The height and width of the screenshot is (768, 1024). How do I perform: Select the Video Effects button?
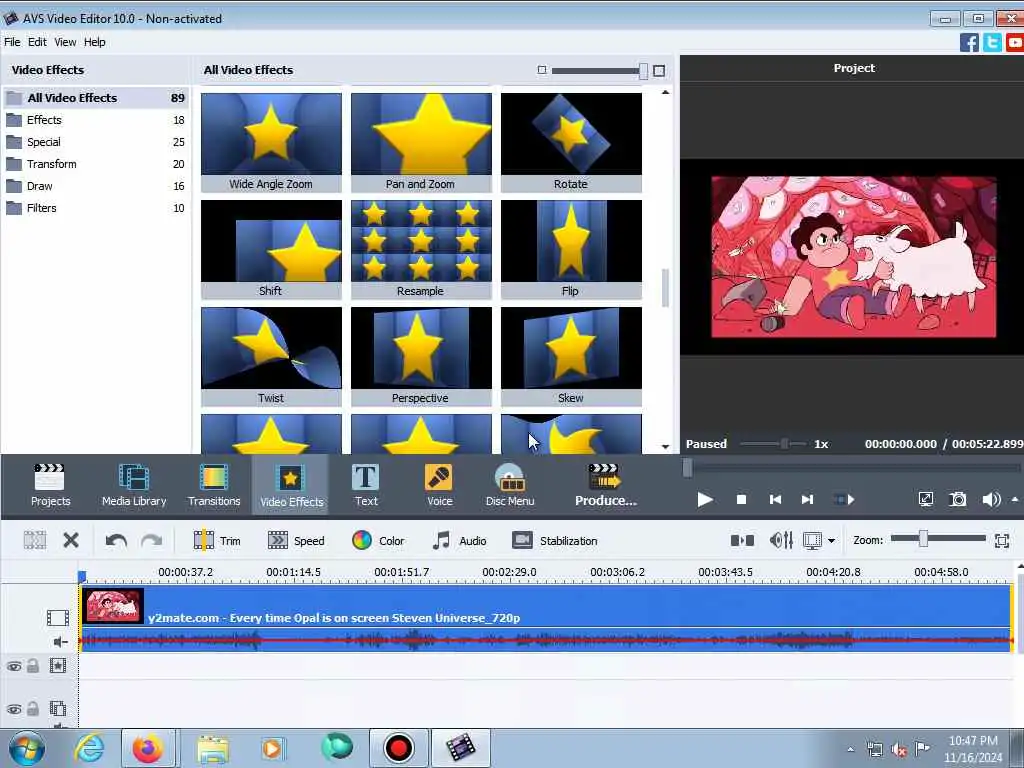click(291, 485)
